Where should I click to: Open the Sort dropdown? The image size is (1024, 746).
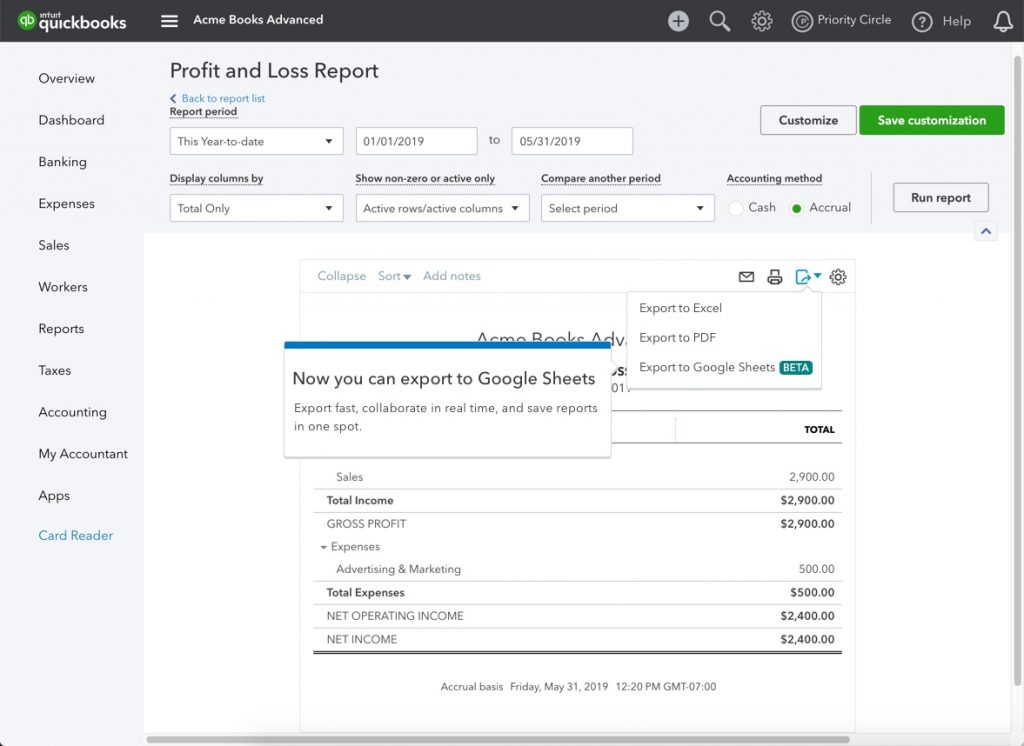(x=394, y=276)
